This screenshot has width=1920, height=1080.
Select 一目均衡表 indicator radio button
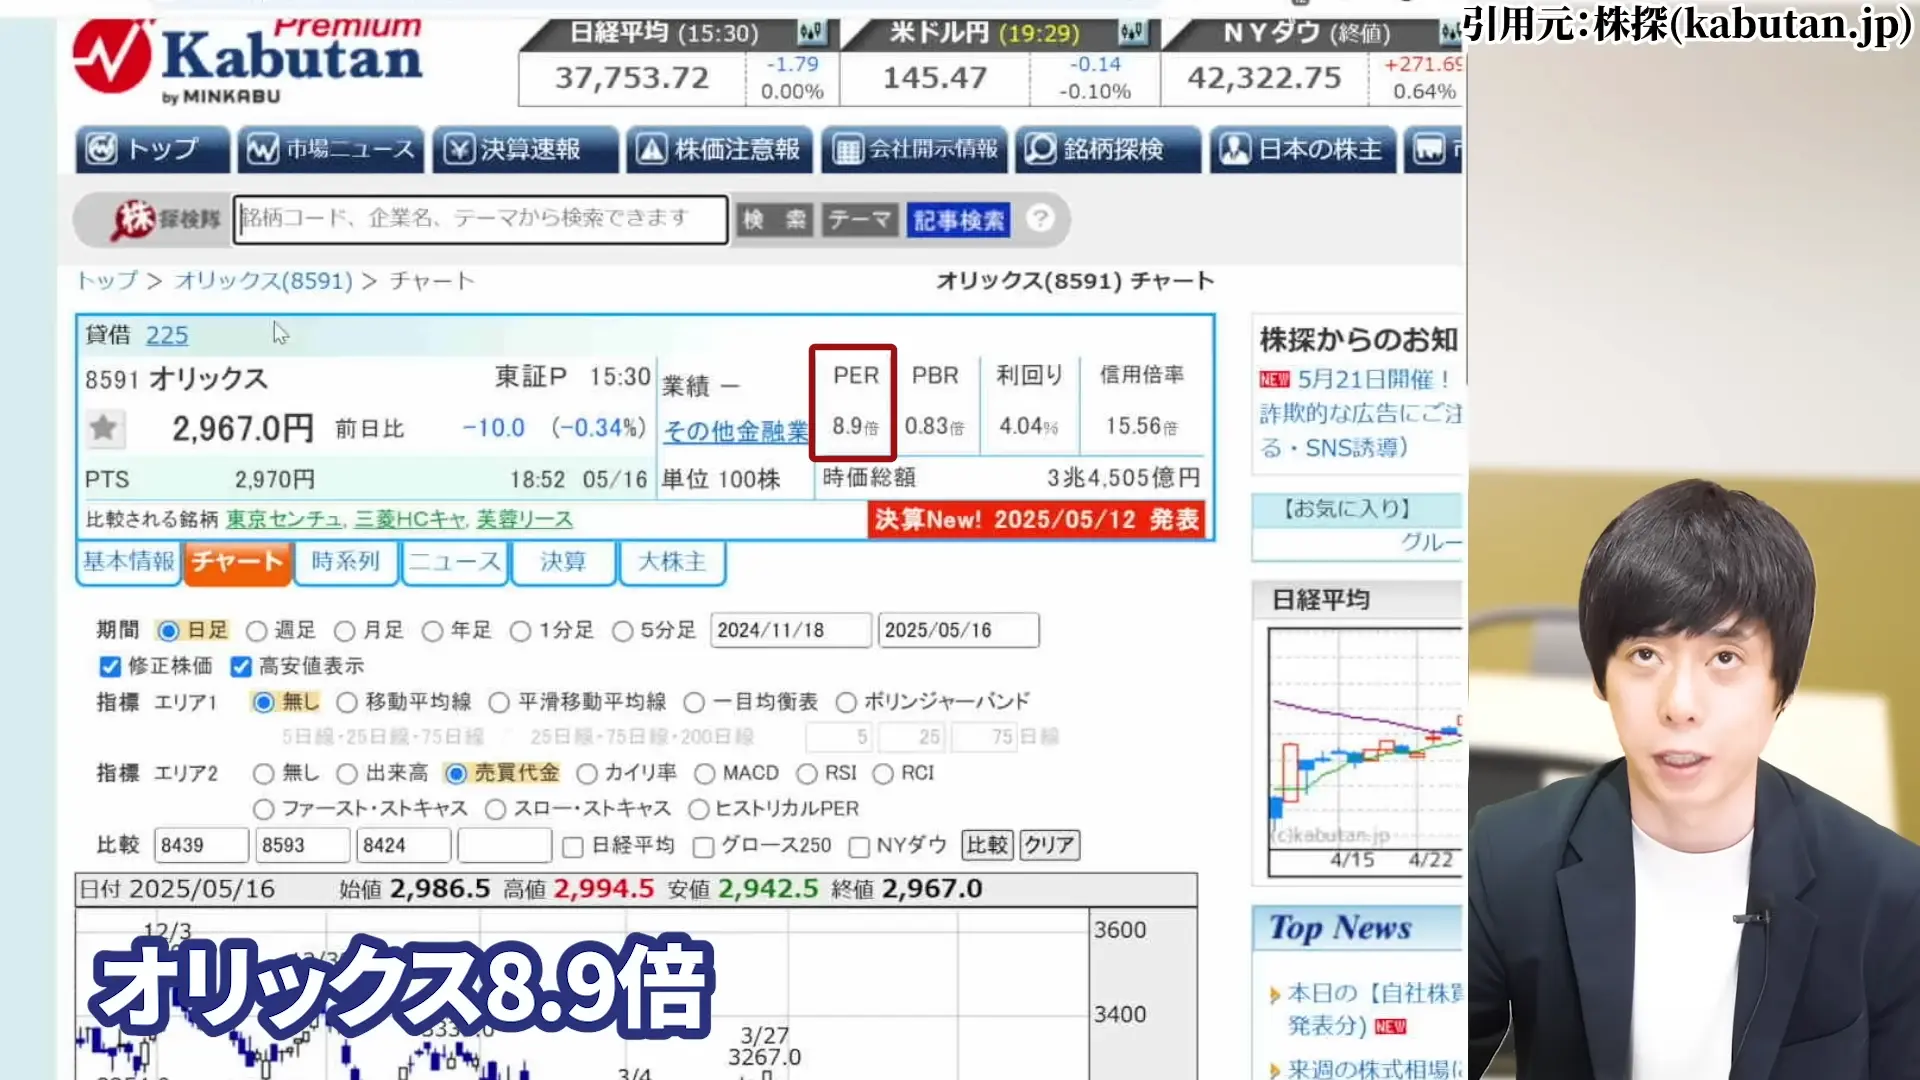[694, 703]
